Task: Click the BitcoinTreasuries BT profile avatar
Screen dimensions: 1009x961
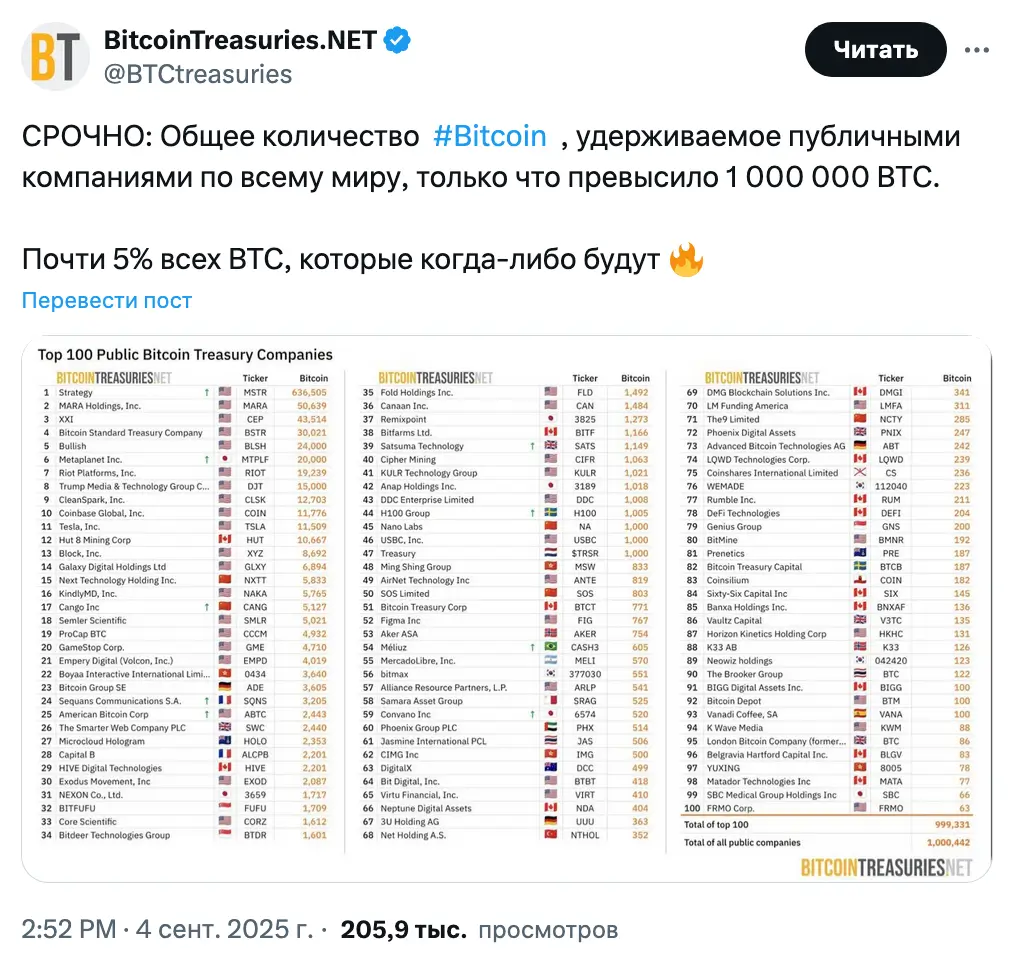Action: point(56,56)
